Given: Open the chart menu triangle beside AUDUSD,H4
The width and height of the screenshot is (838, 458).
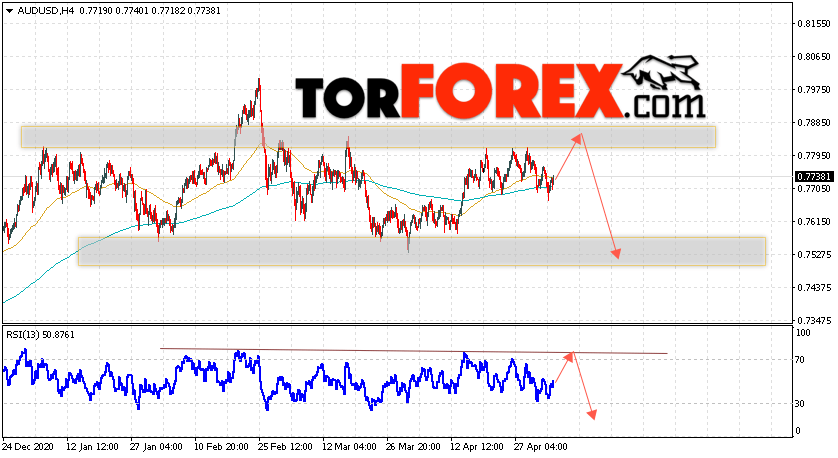Looking at the screenshot, I should [9, 11].
